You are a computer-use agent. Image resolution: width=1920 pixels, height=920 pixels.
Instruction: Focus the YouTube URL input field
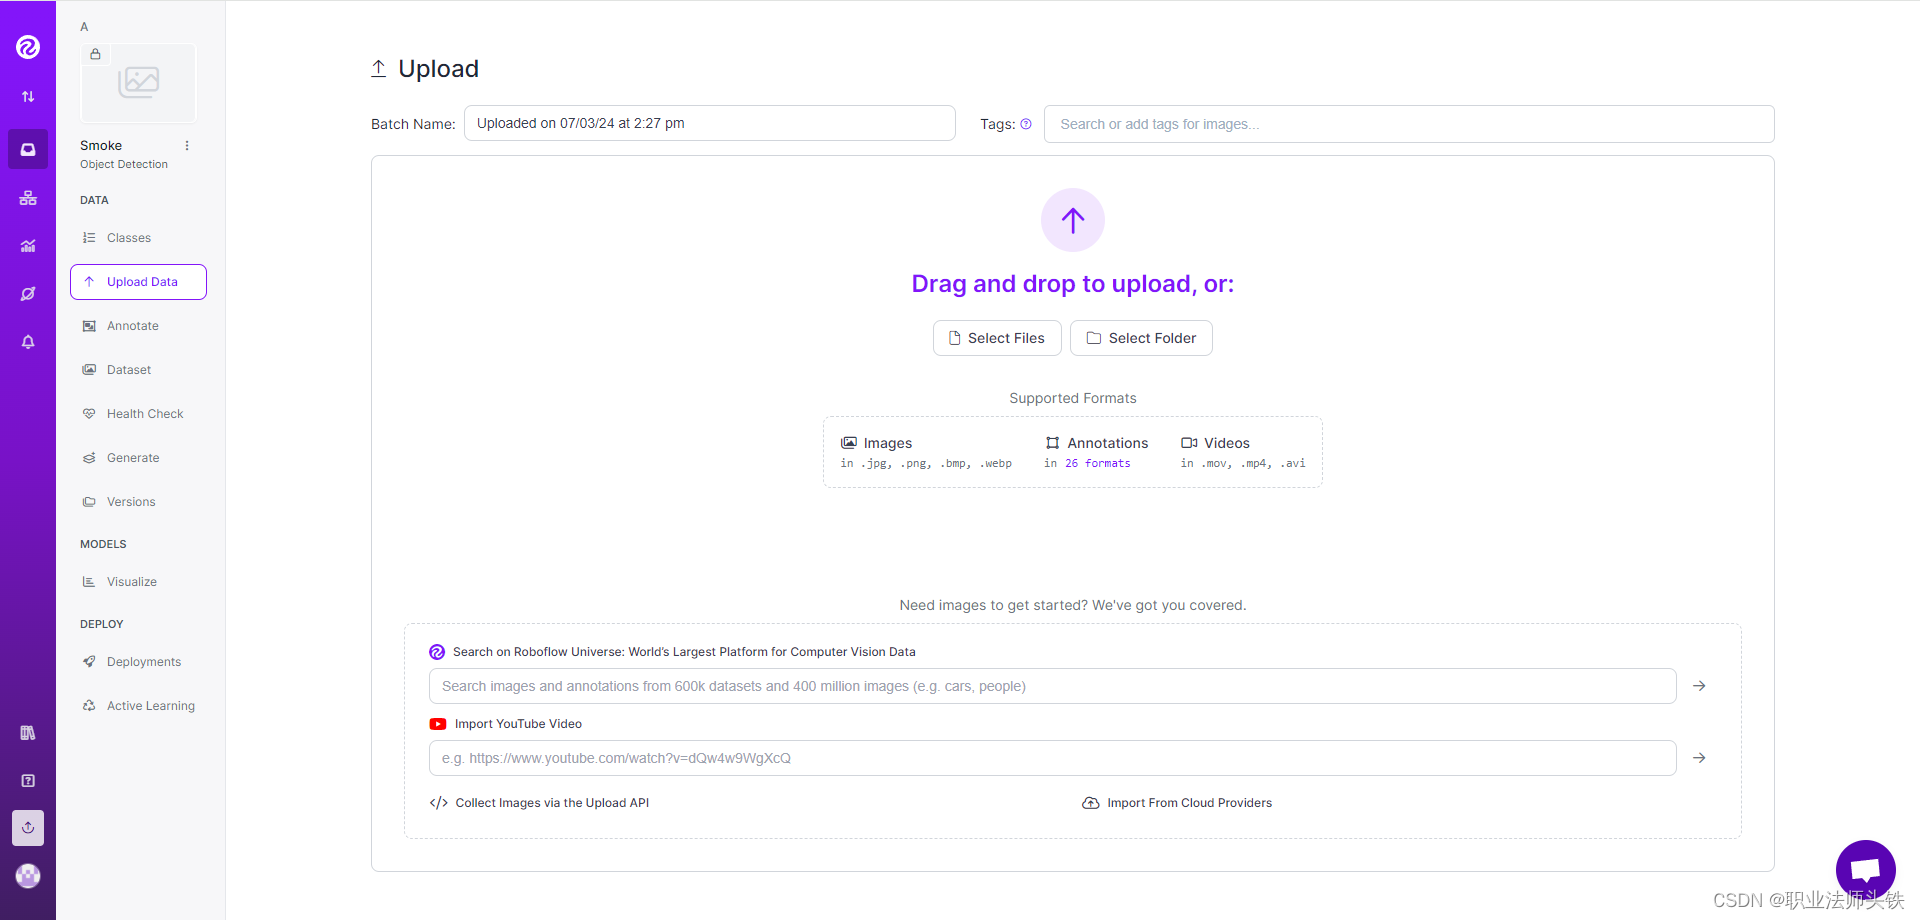click(x=1052, y=758)
